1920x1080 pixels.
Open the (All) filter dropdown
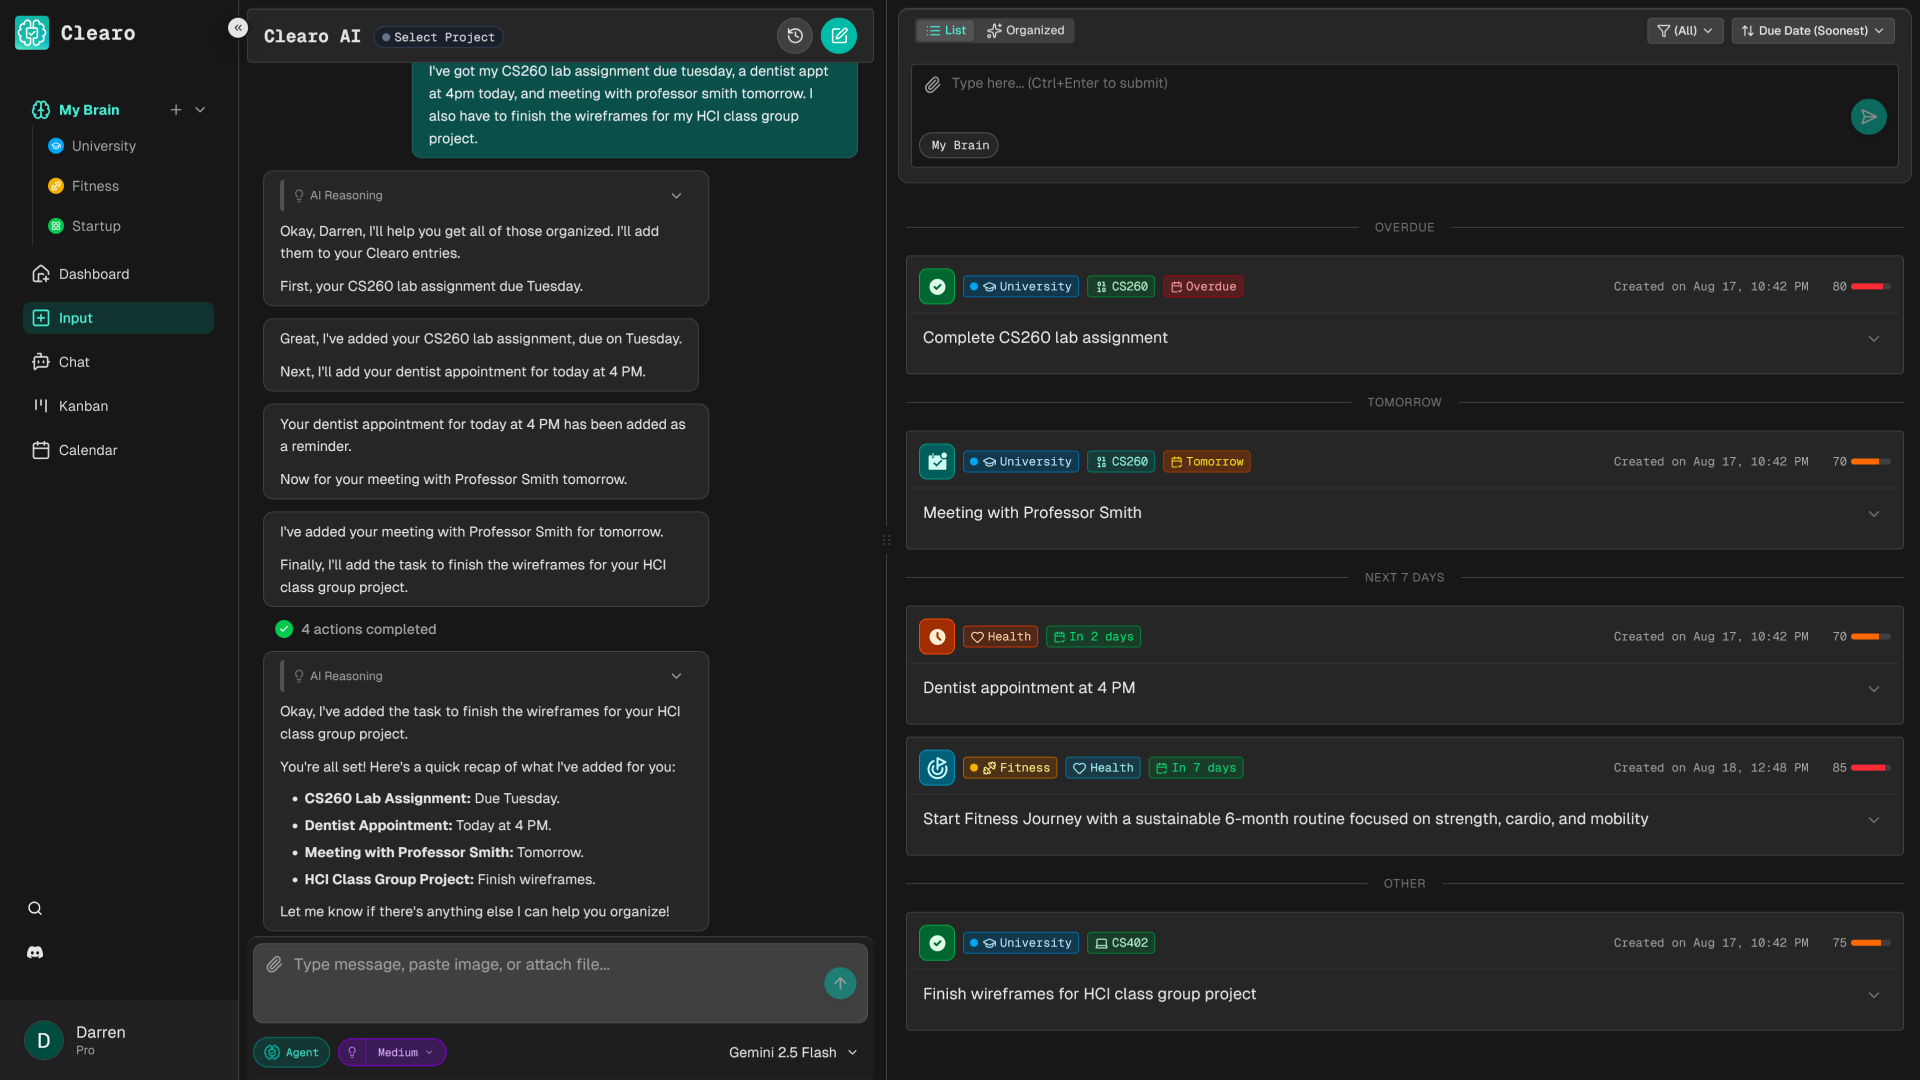click(1685, 31)
